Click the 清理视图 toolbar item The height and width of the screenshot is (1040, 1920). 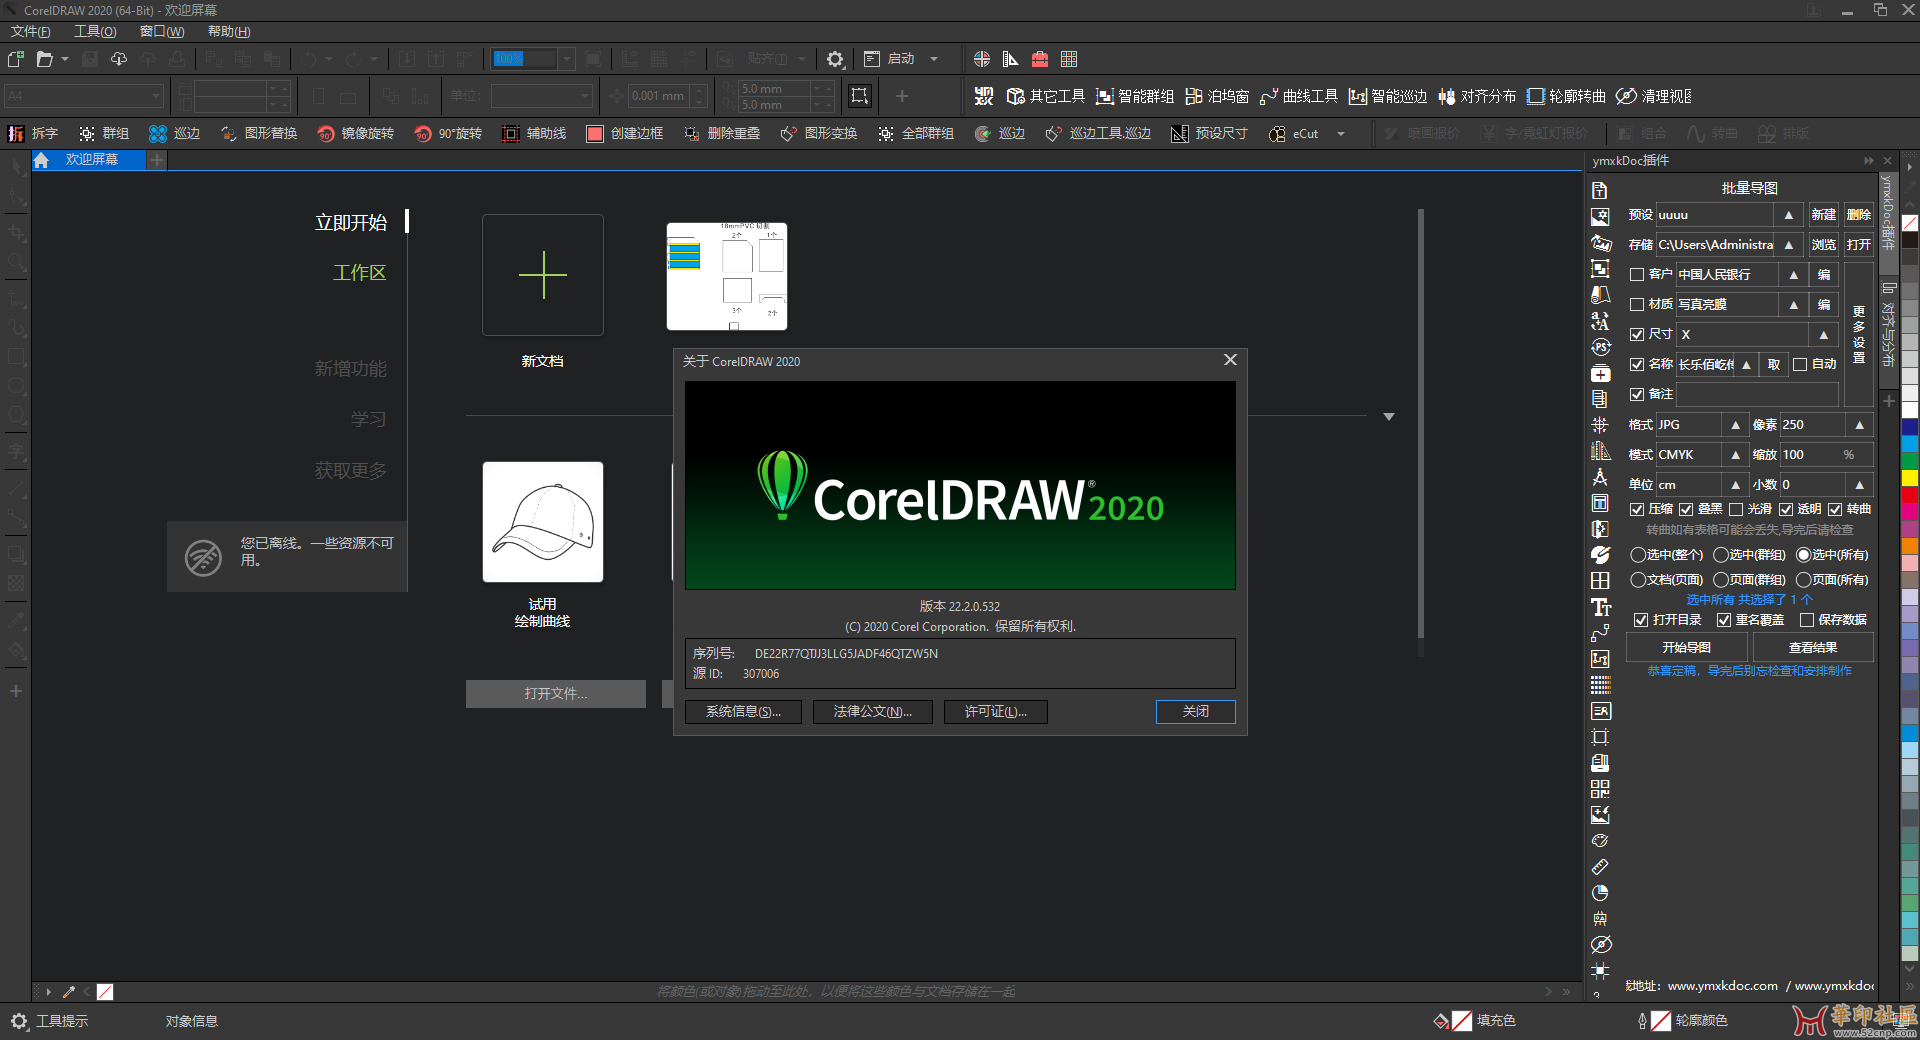click(1654, 96)
